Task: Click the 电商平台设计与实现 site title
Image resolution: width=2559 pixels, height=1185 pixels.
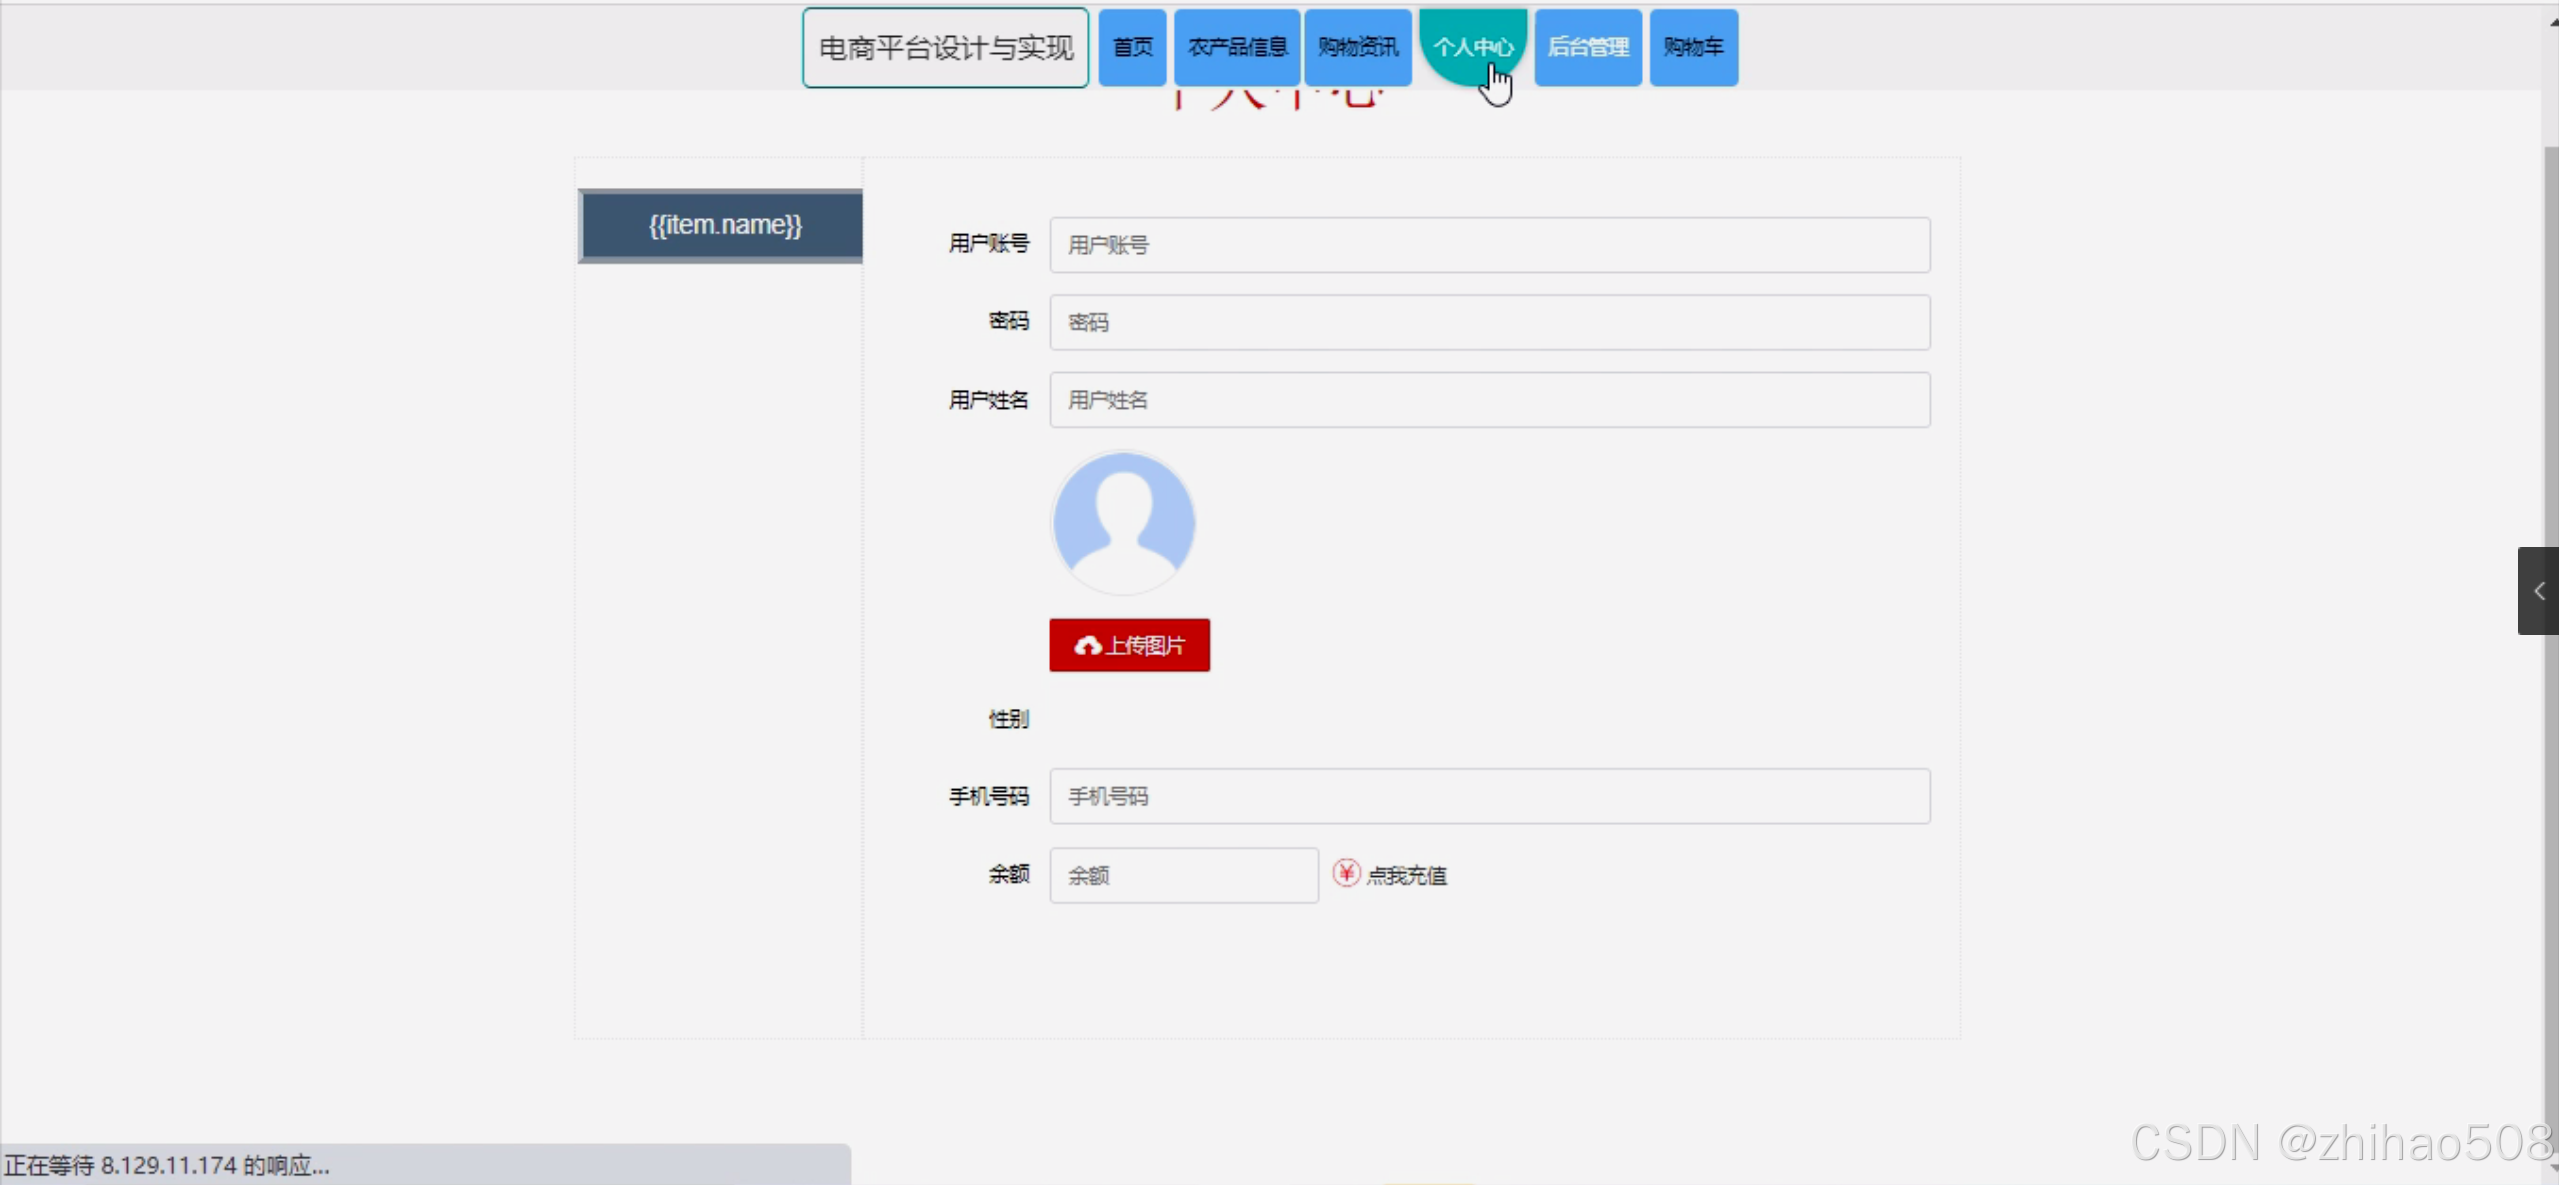Action: coord(945,48)
